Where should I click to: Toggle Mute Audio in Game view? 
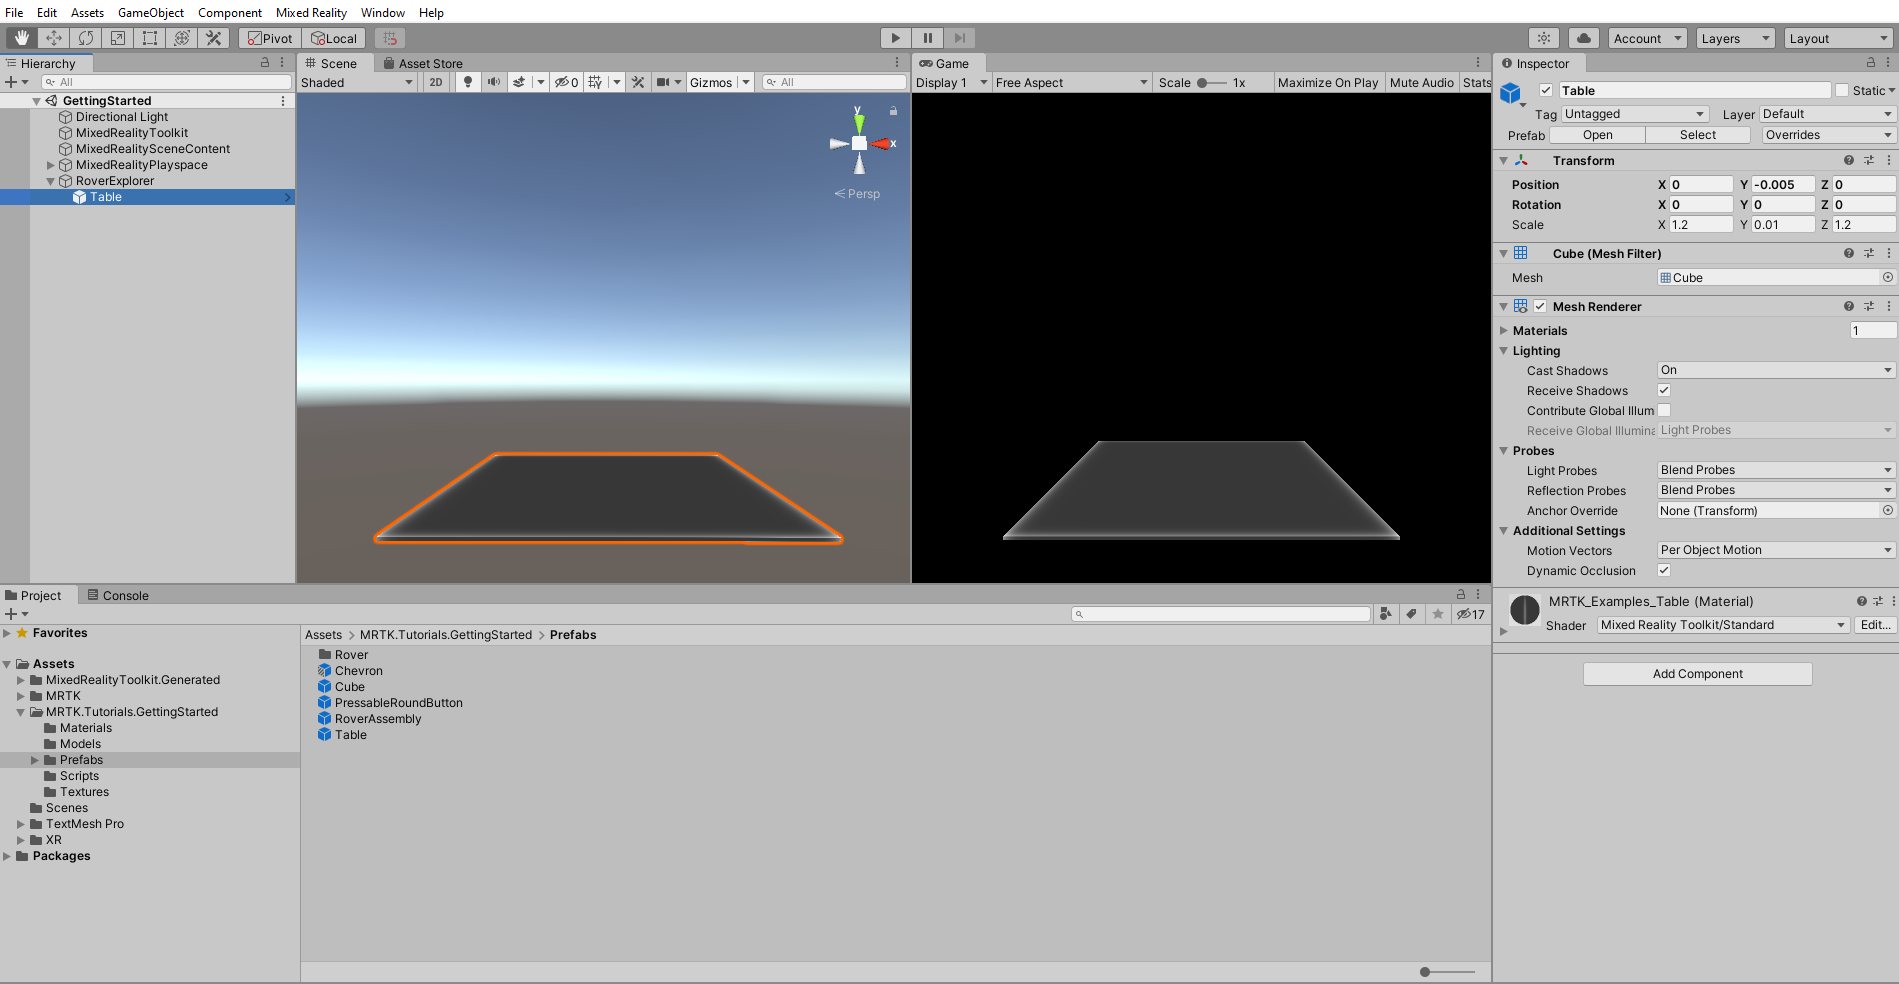1421,82
